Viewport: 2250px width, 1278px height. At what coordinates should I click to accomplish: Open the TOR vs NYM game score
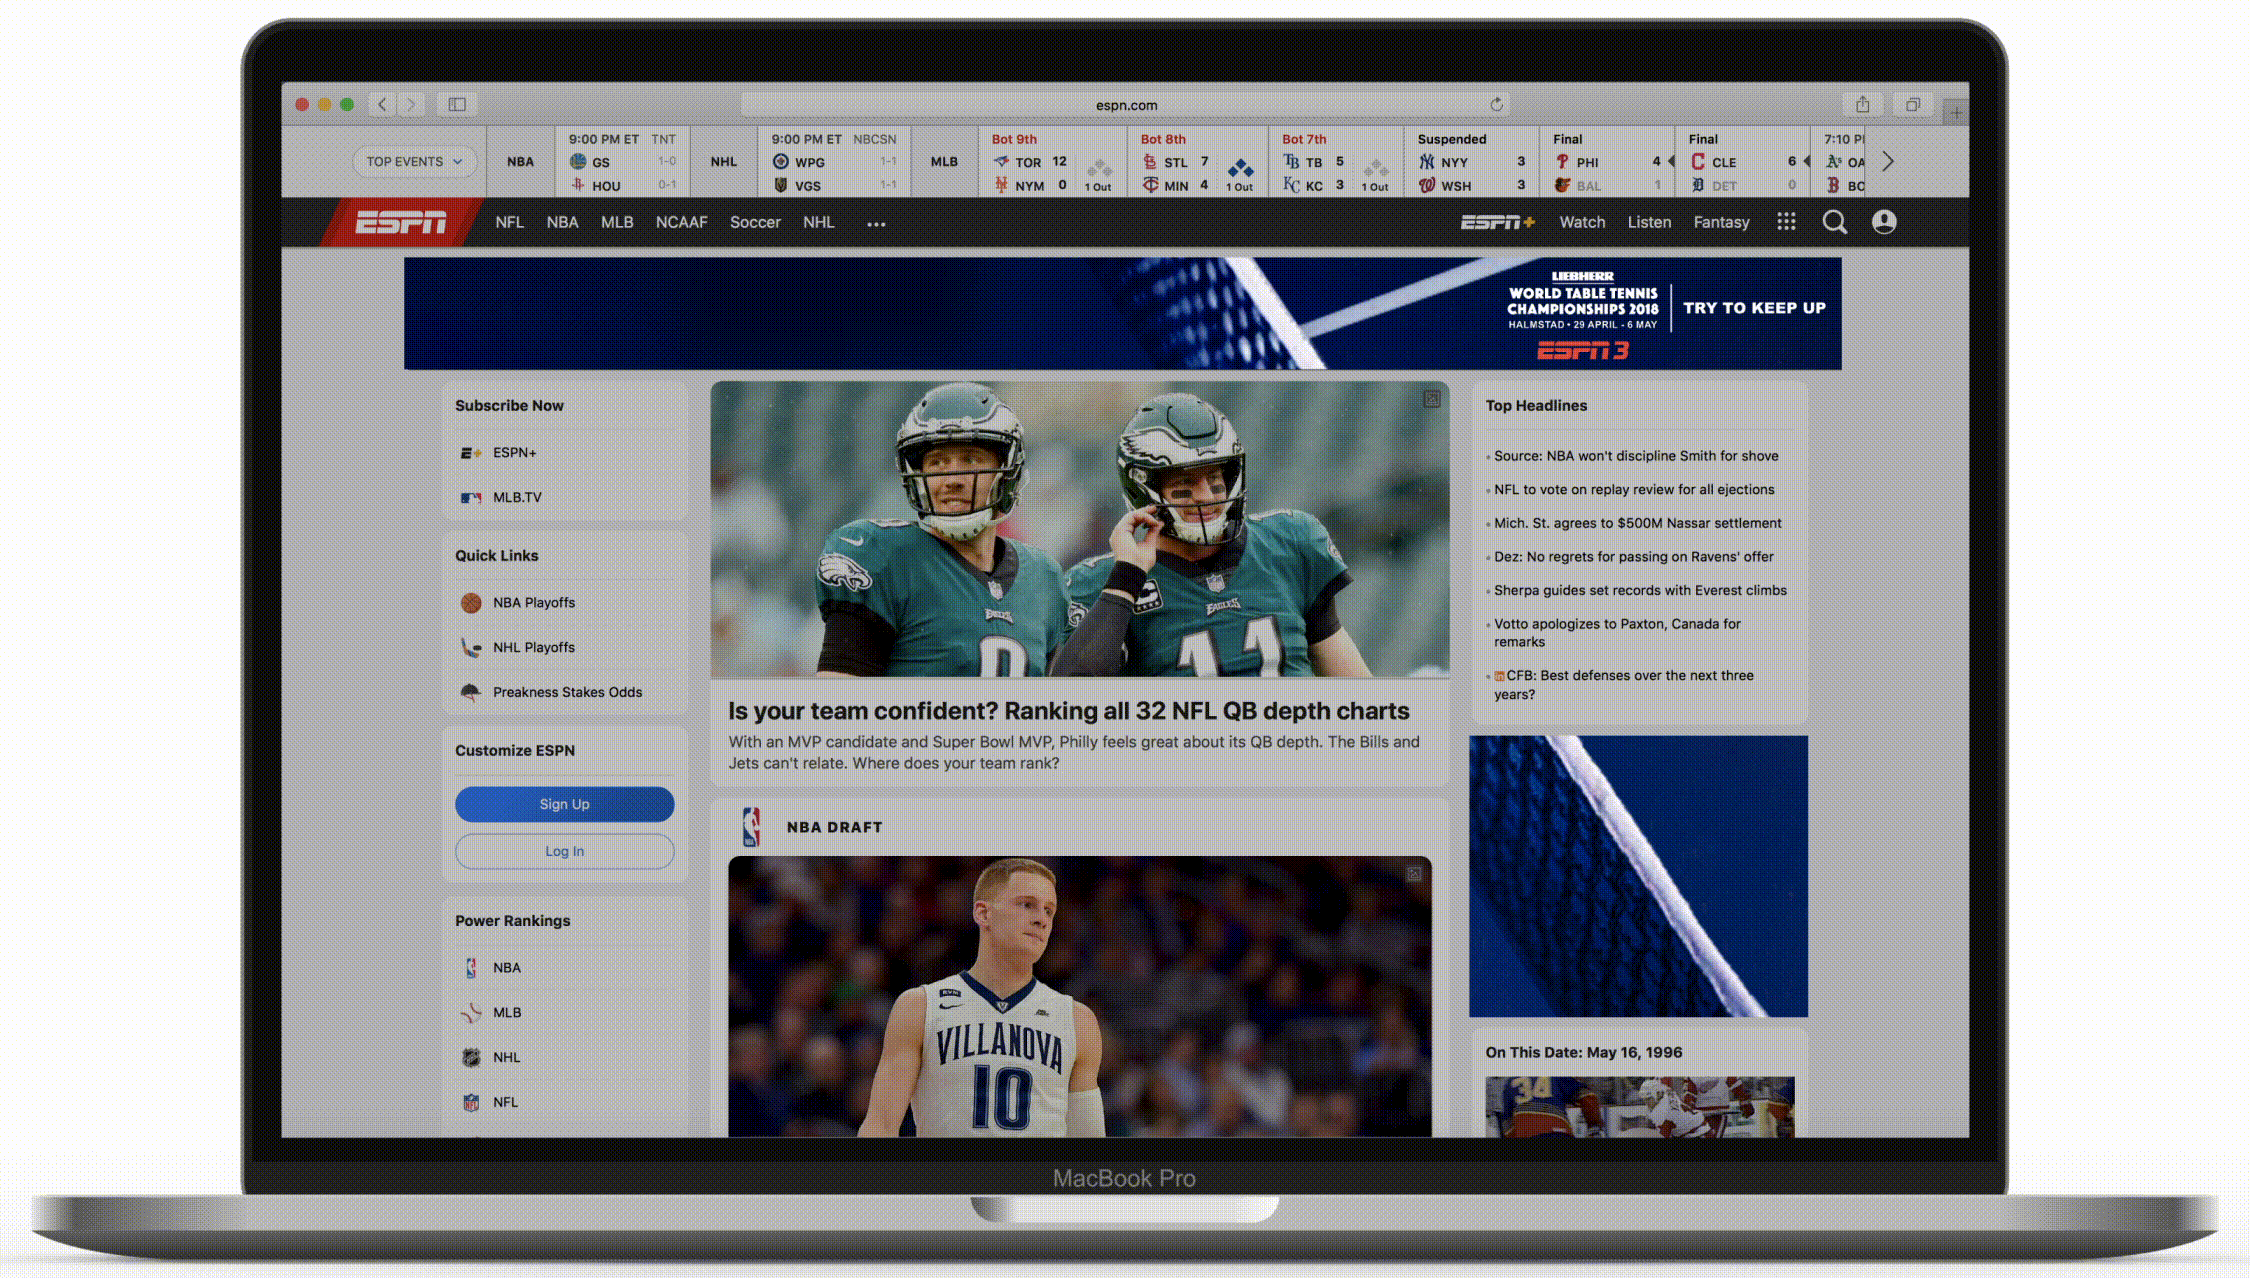click(1051, 162)
